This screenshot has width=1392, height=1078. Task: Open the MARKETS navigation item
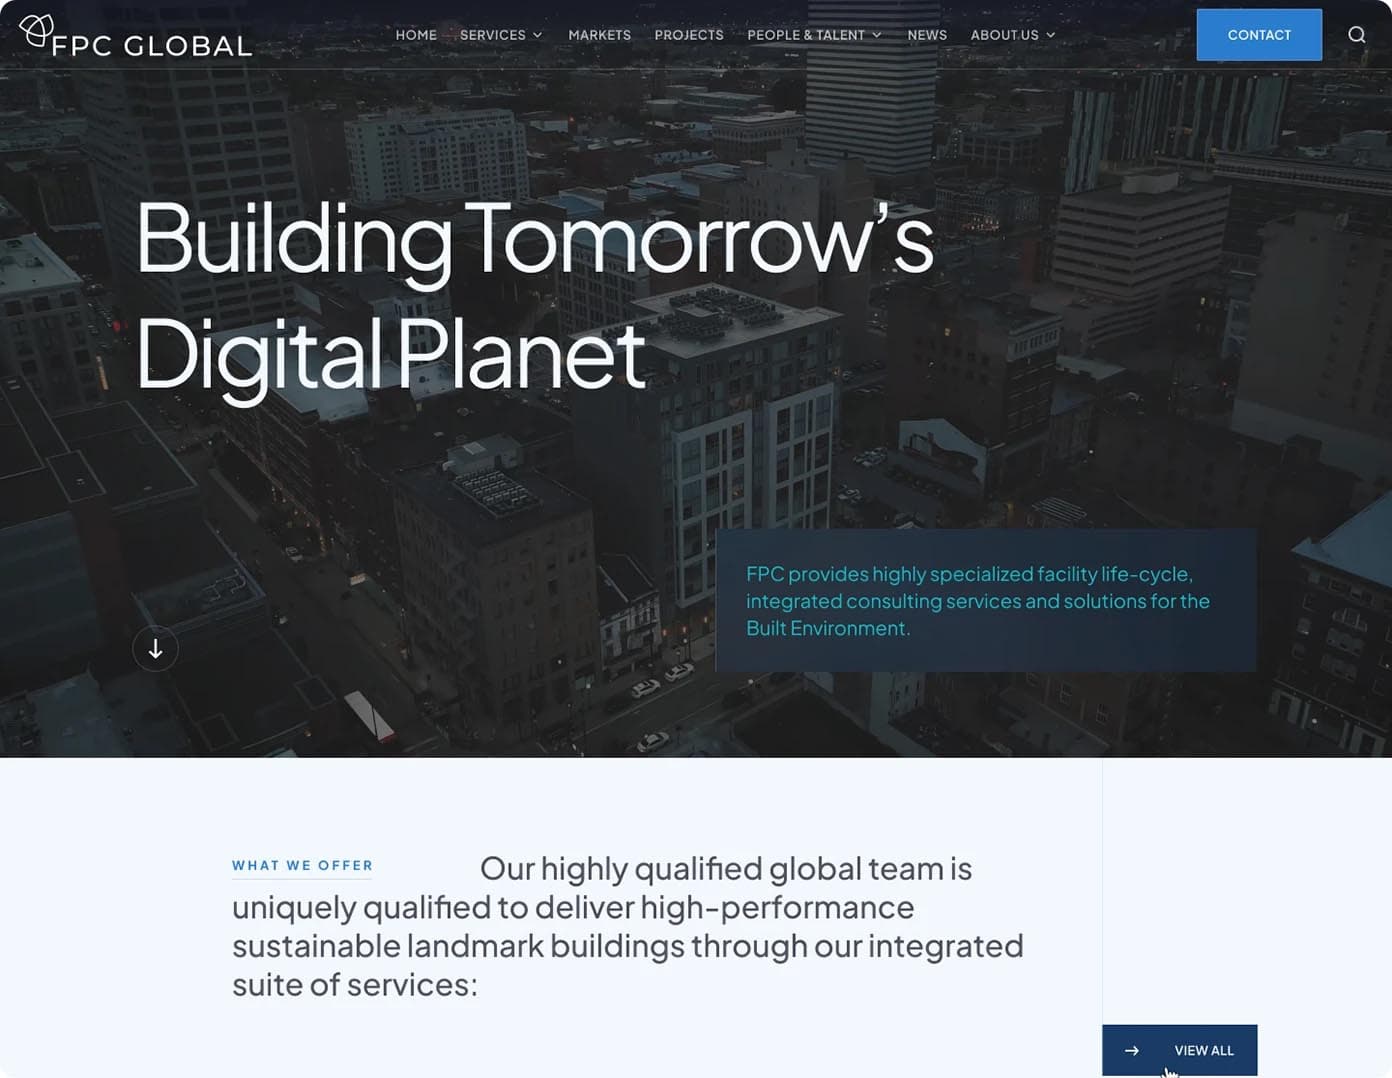[x=599, y=35]
